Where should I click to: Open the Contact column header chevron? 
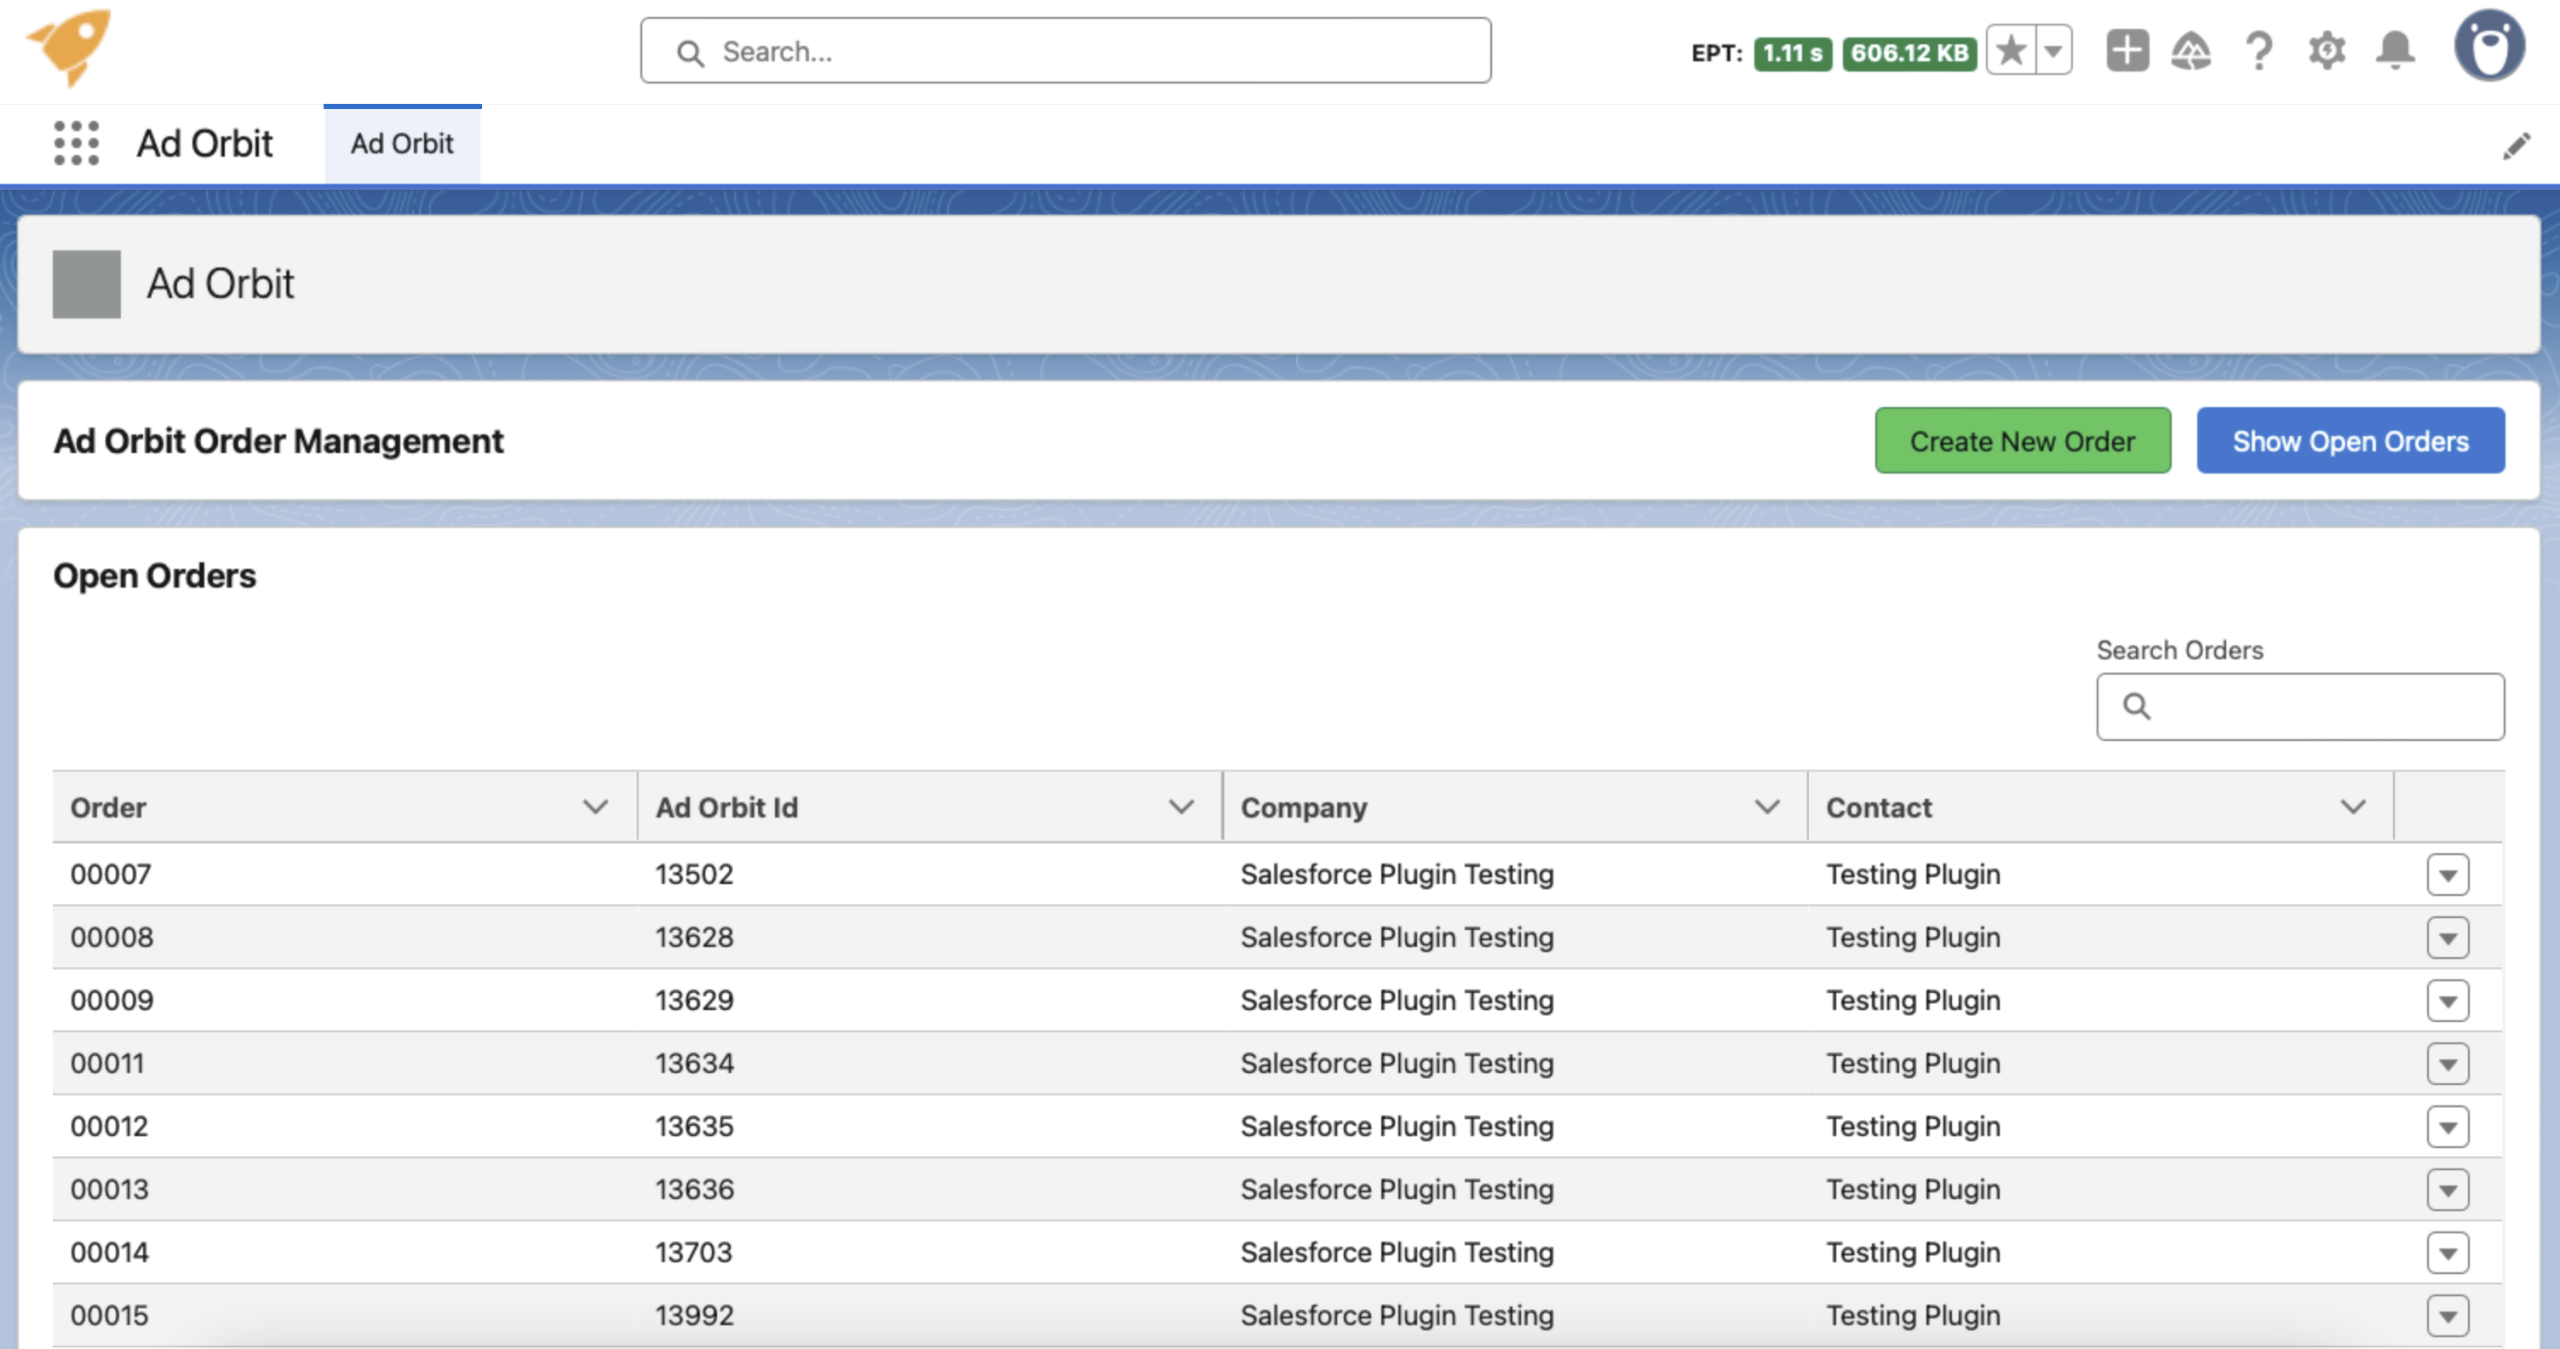point(2353,807)
